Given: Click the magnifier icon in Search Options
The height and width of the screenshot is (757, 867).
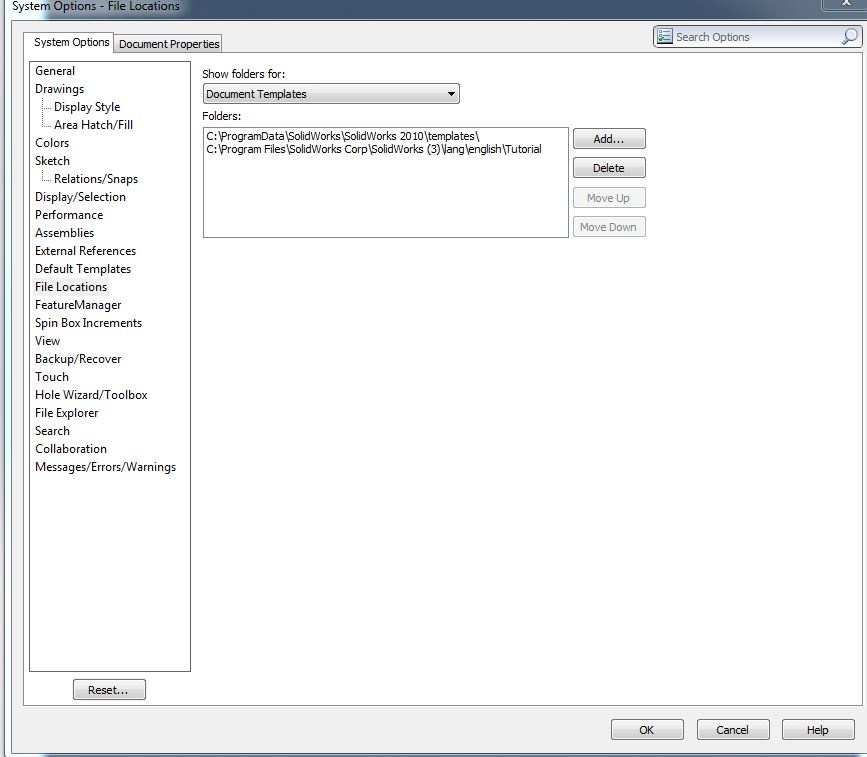Looking at the screenshot, I should click(x=849, y=37).
